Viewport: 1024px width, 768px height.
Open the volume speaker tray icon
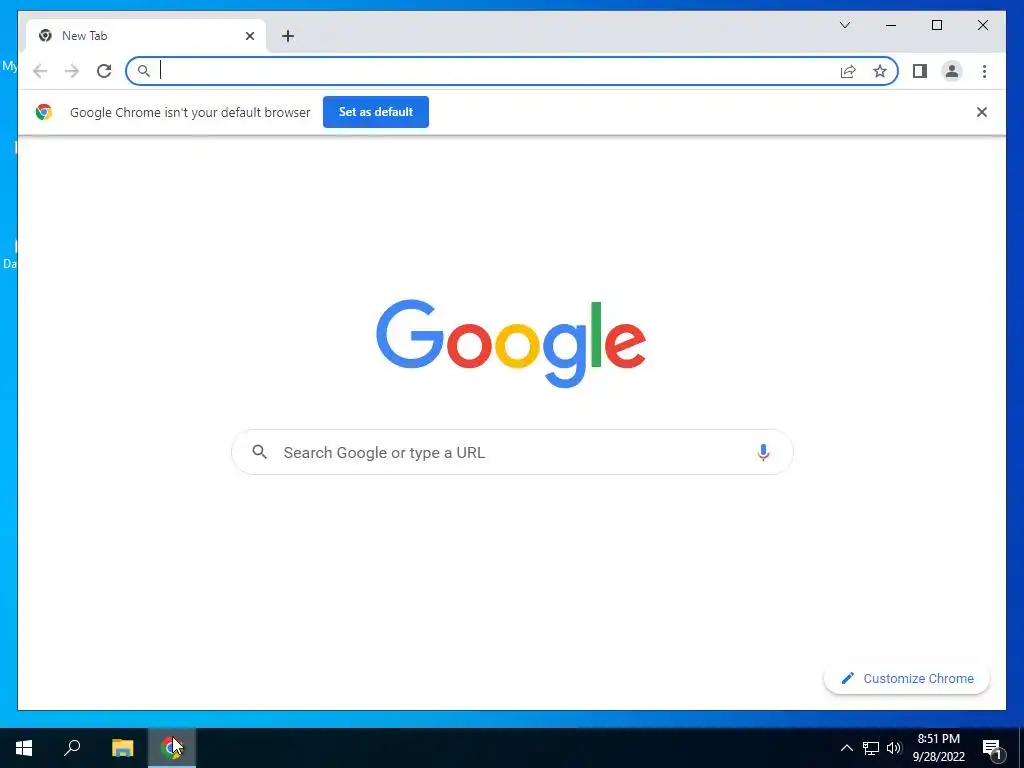click(x=894, y=748)
